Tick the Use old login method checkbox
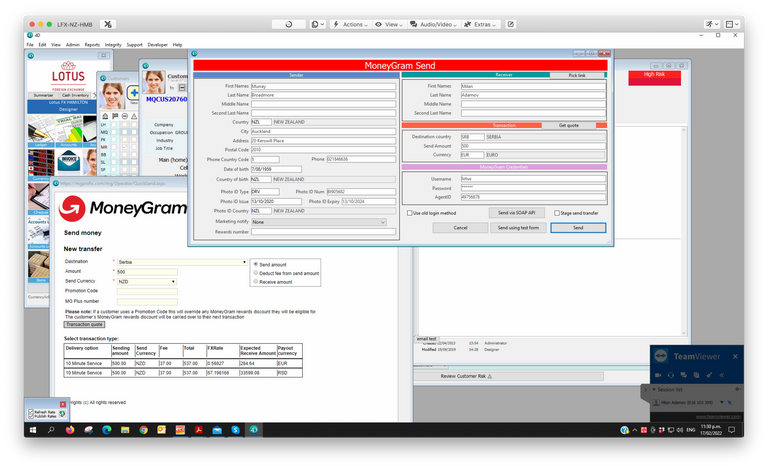768x469 pixels. pos(409,213)
